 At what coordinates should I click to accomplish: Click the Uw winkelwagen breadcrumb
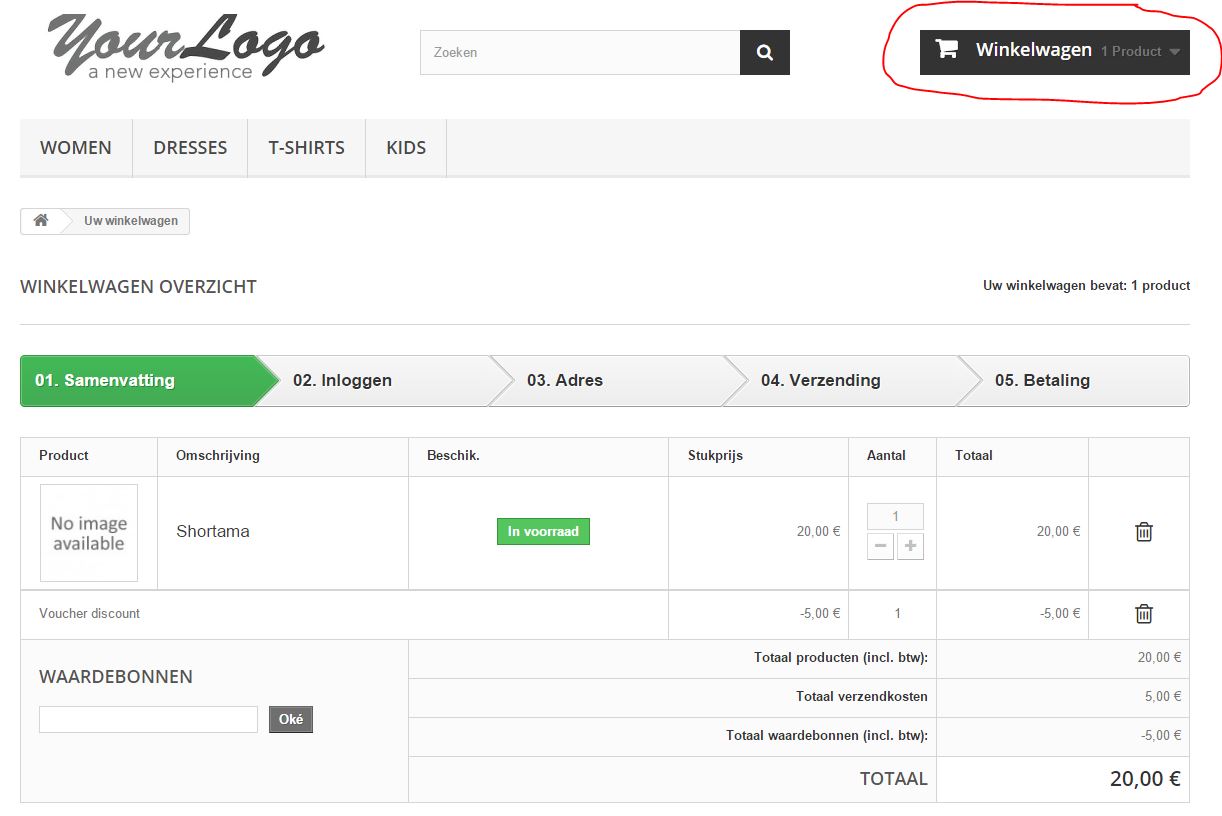131,221
